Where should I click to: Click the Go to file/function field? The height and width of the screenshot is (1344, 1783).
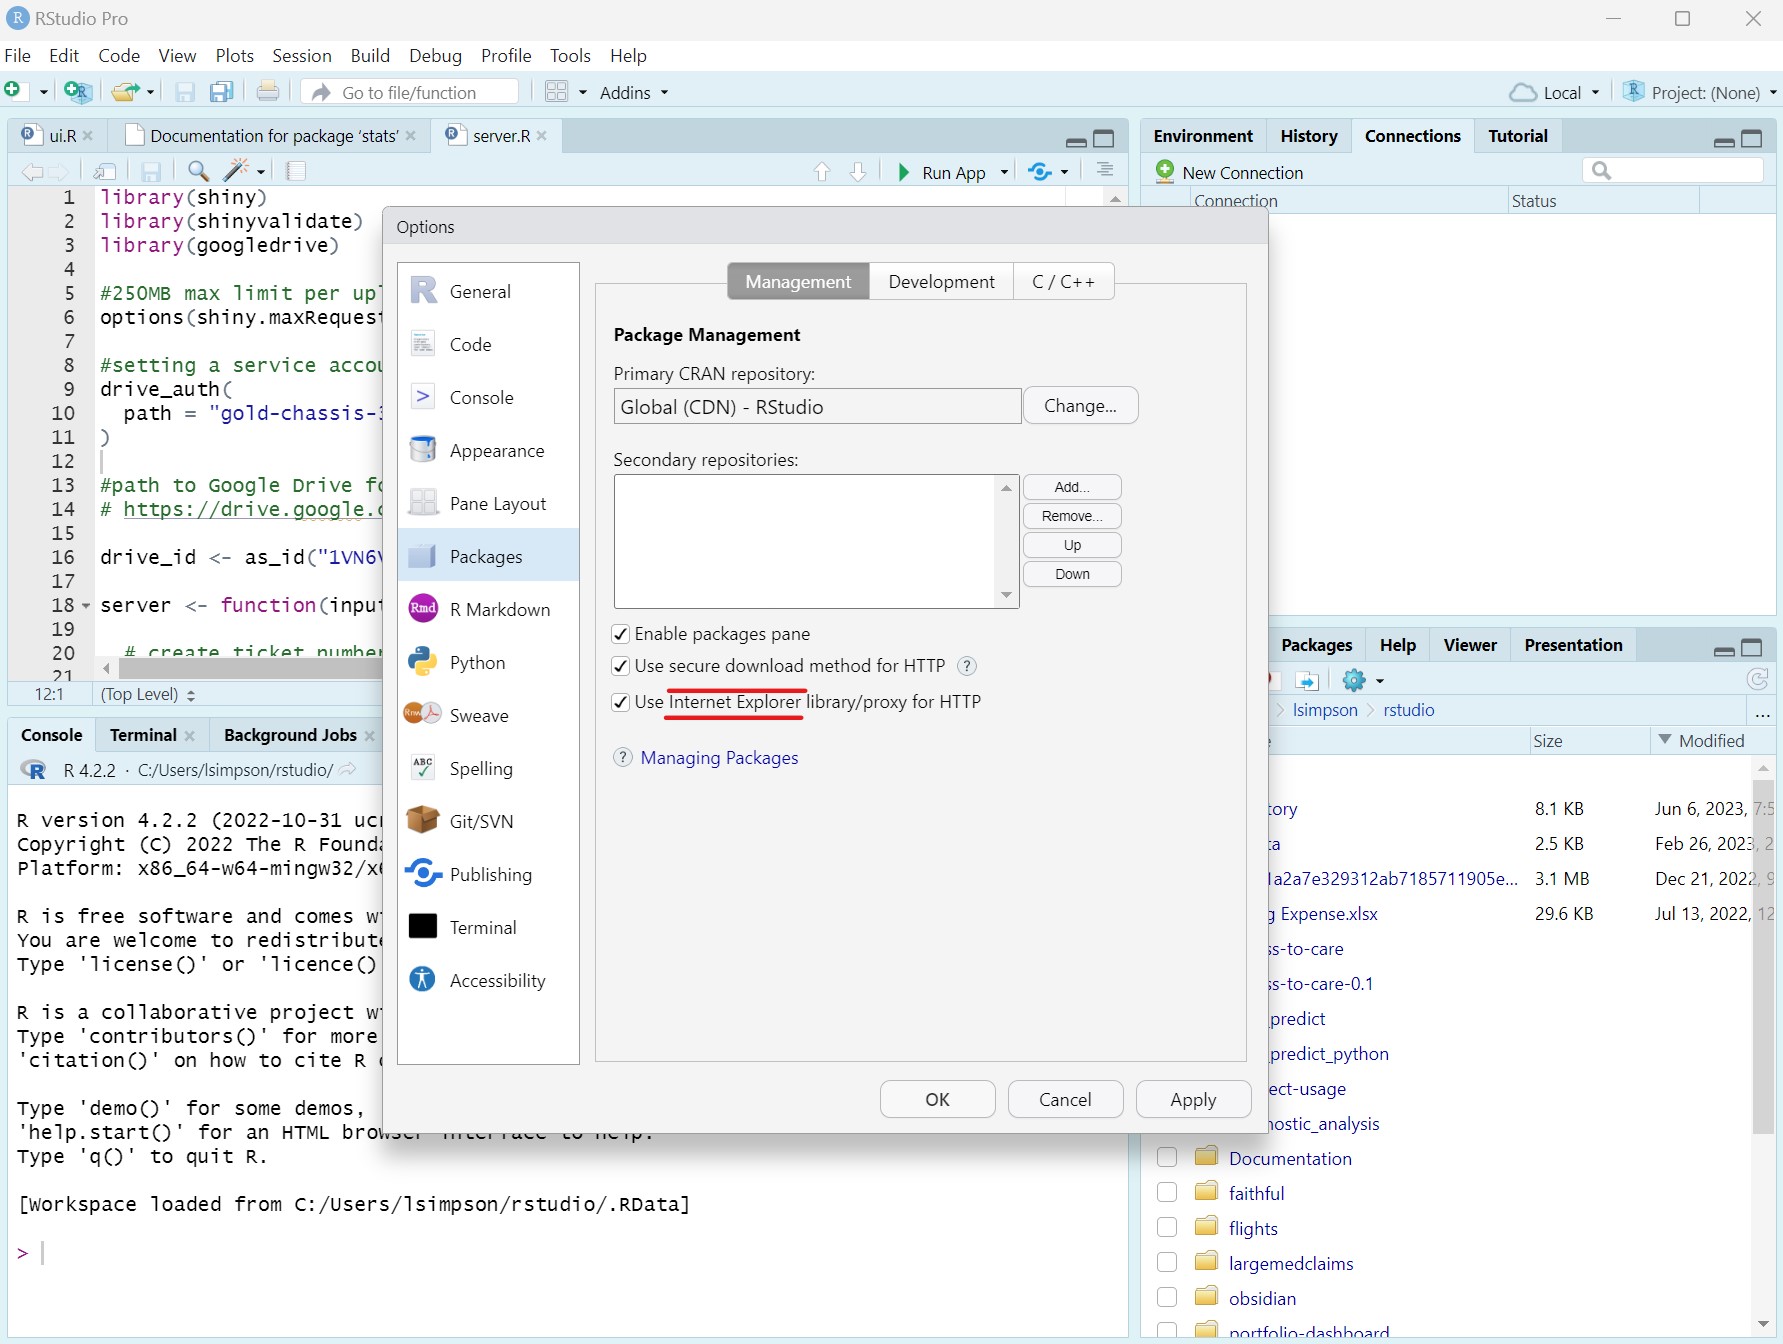click(x=410, y=92)
